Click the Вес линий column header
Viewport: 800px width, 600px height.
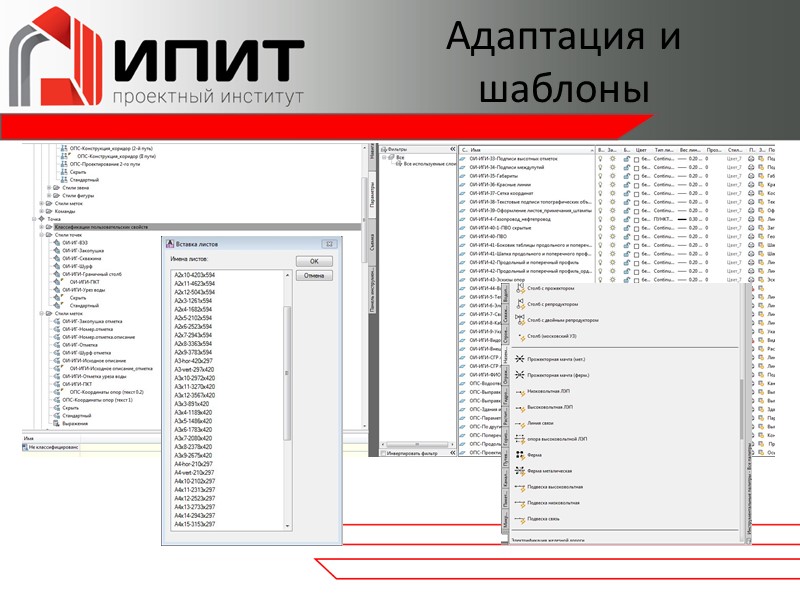(x=691, y=150)
